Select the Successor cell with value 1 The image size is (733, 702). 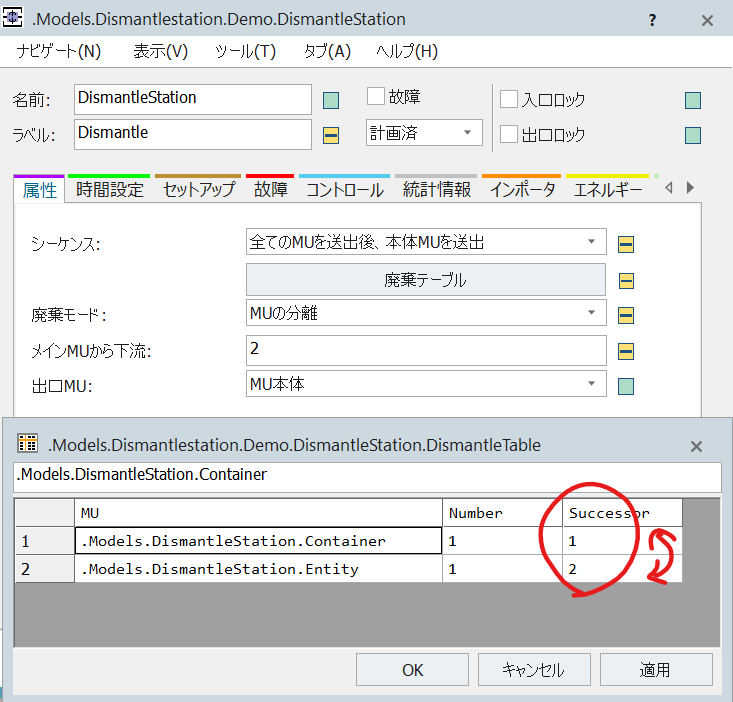coord(622,541)
